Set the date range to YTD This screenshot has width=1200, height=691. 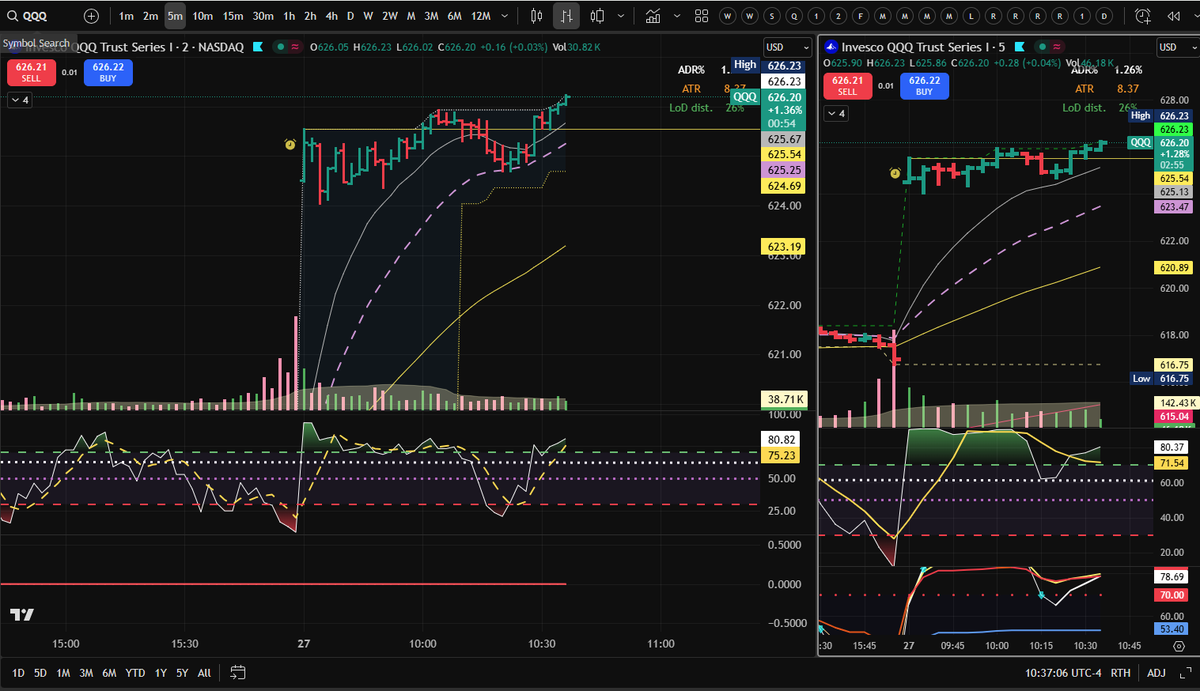tap(135, 673)
